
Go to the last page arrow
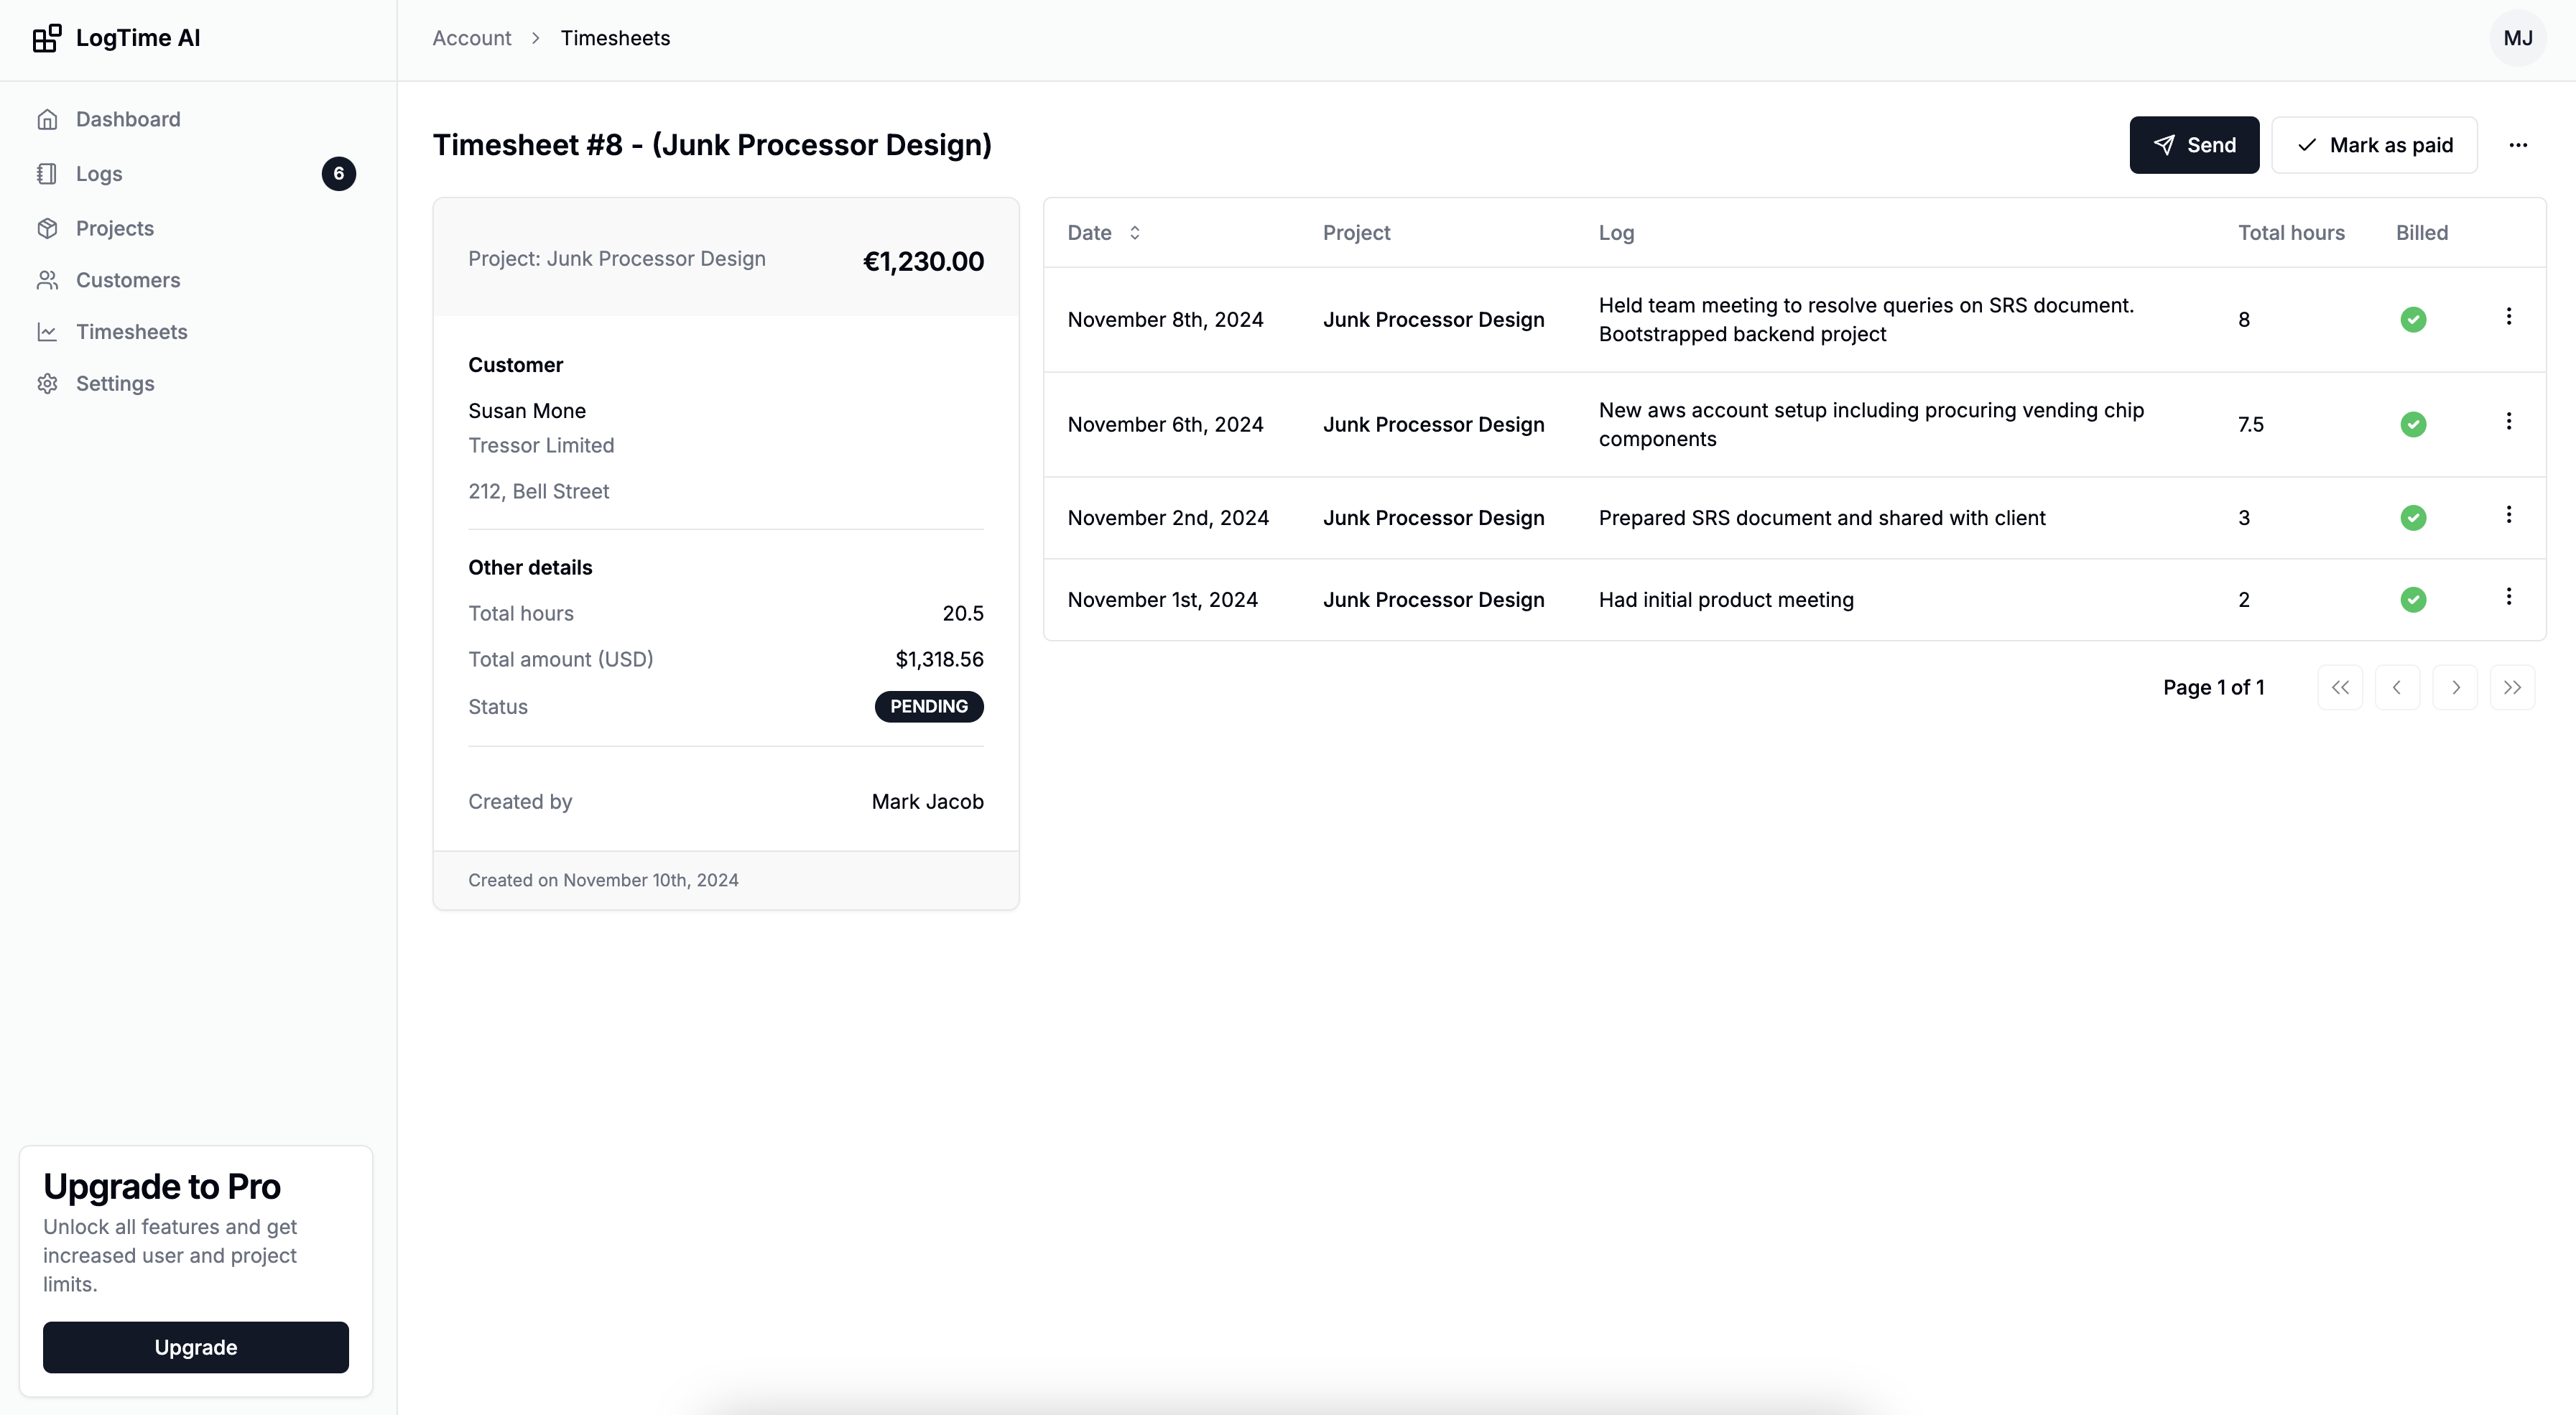coord(2511,688)
